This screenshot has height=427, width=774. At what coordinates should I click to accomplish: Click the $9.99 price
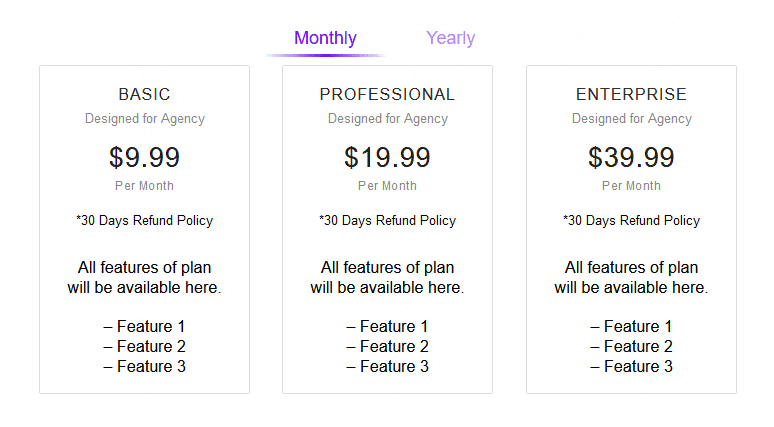click(x=144, y=157)
